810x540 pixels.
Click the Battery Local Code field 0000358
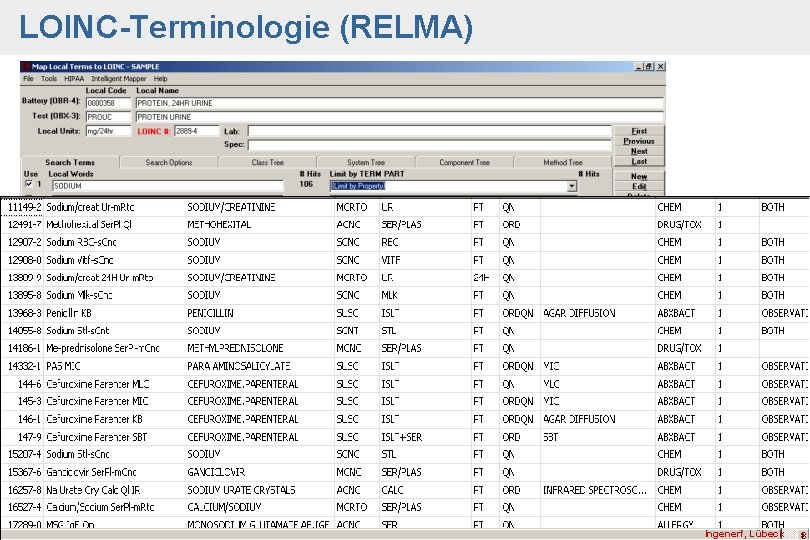point(108,103)
